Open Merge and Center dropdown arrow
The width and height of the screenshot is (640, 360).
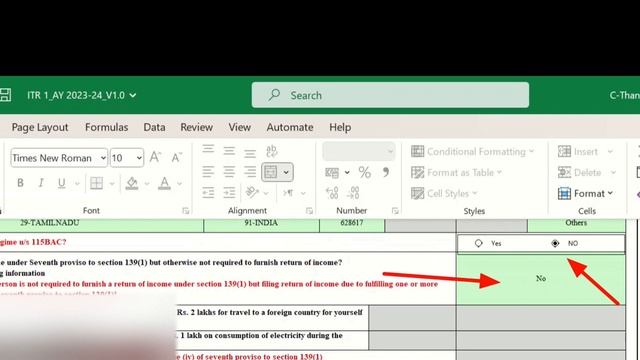(x=286, y=172)
